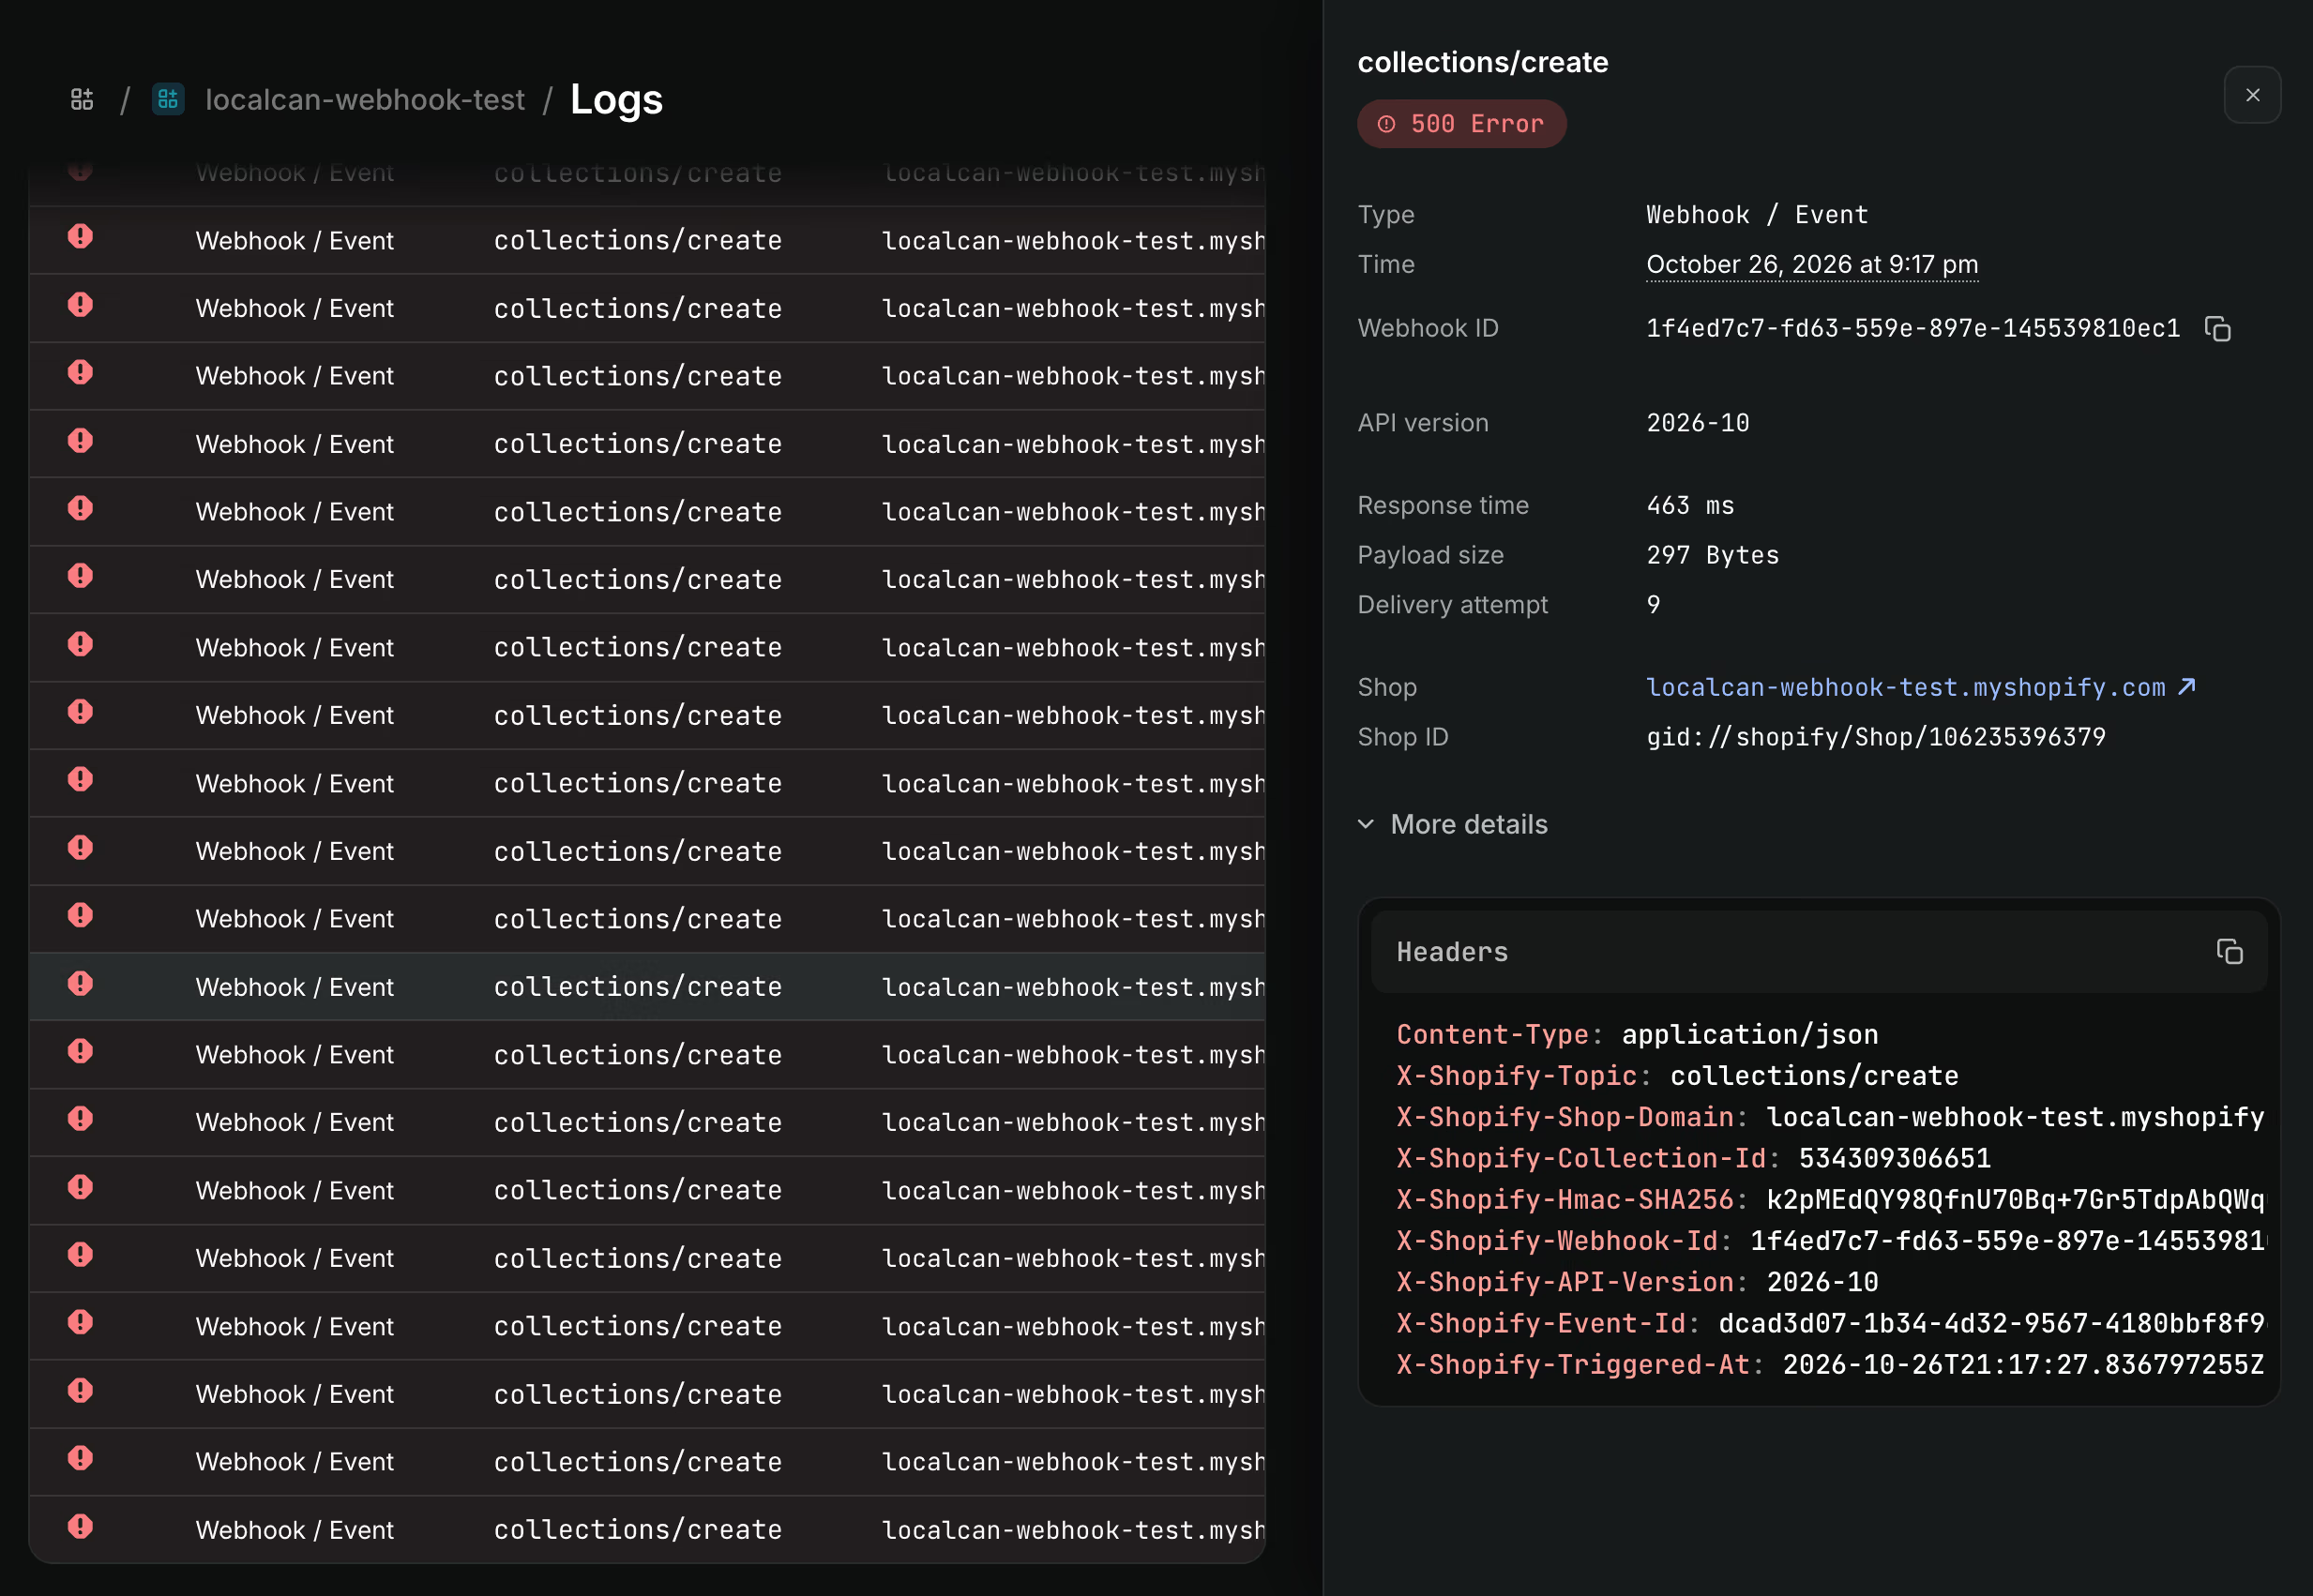Click the X-Shopify-Event-Id header line
This screenshot has width=2313, height=1596.
coord(1830,1323)
